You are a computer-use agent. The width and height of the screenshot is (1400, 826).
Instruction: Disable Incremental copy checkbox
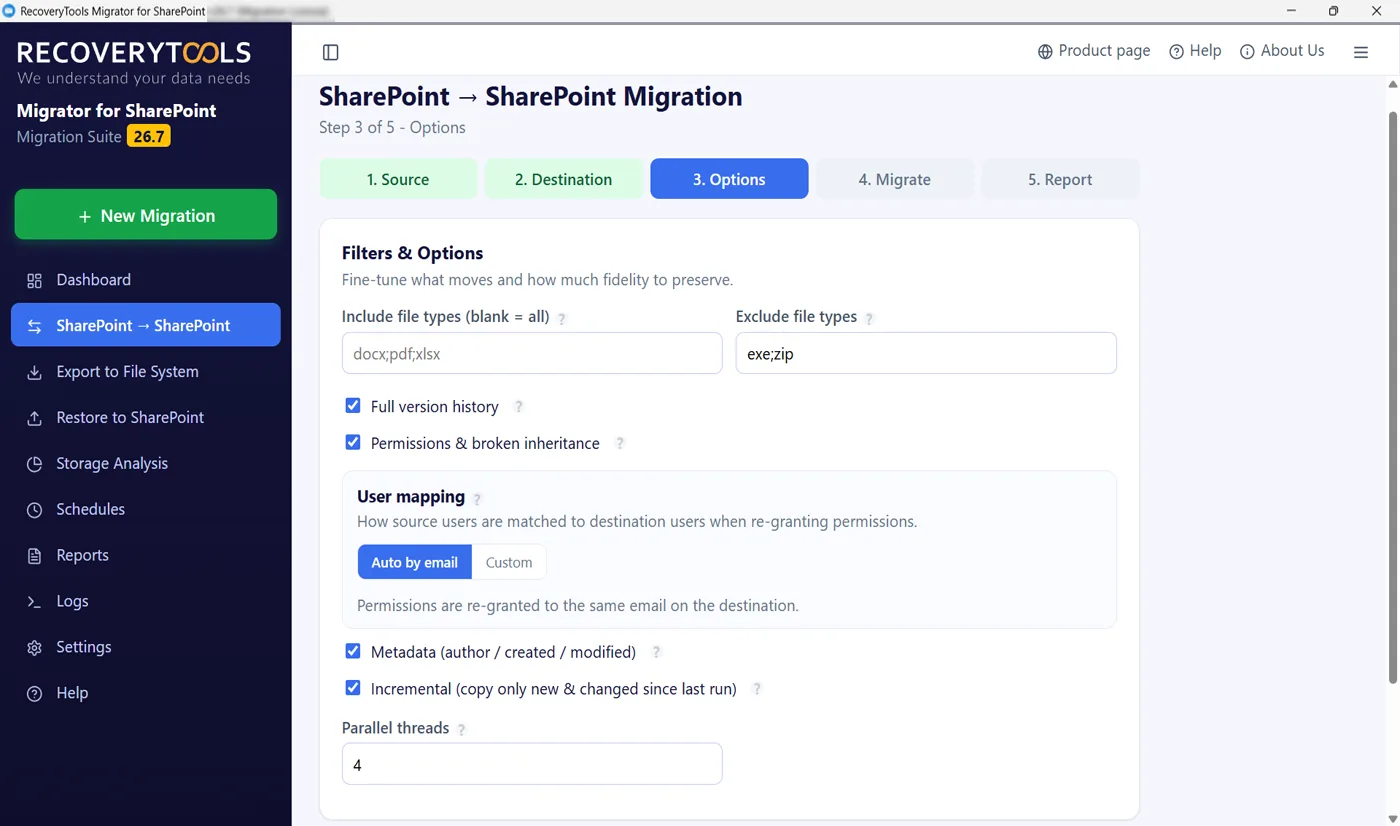353,688
